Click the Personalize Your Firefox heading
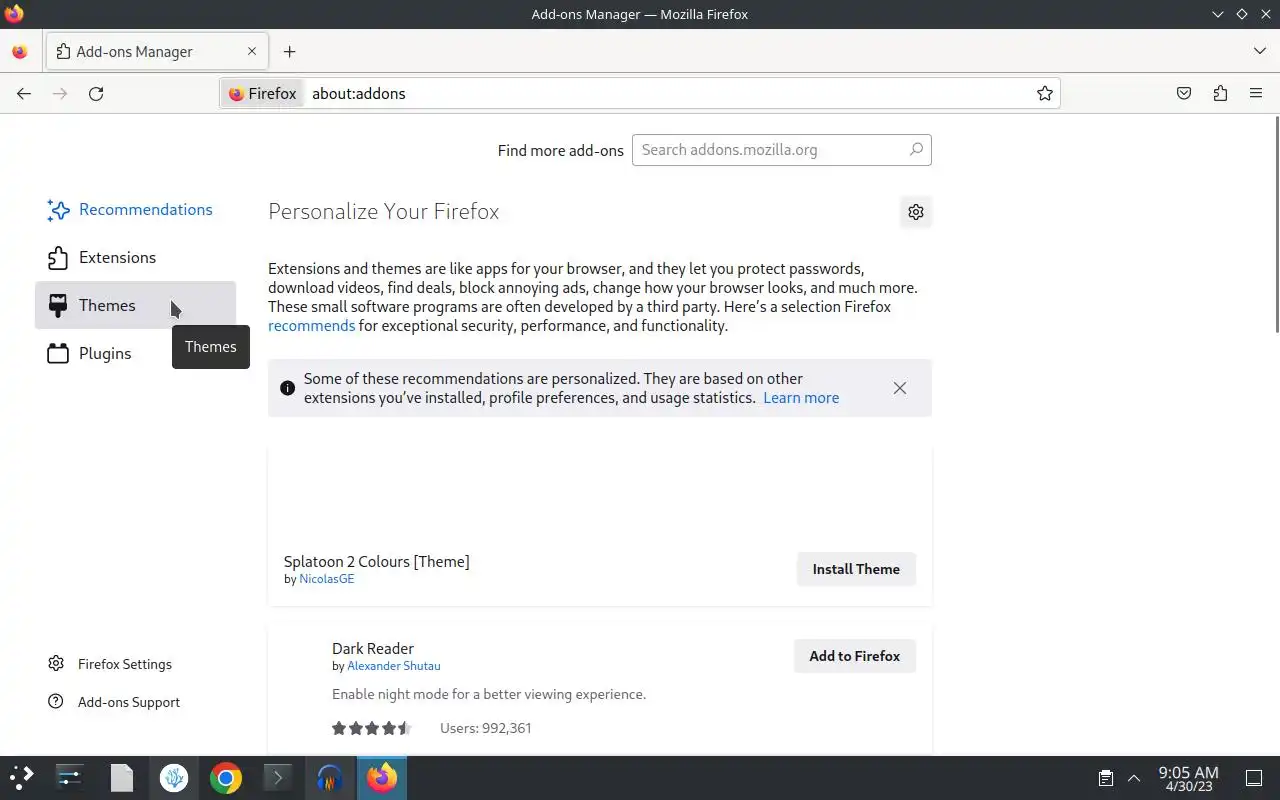1280x800 pixels. coord(384,212)
